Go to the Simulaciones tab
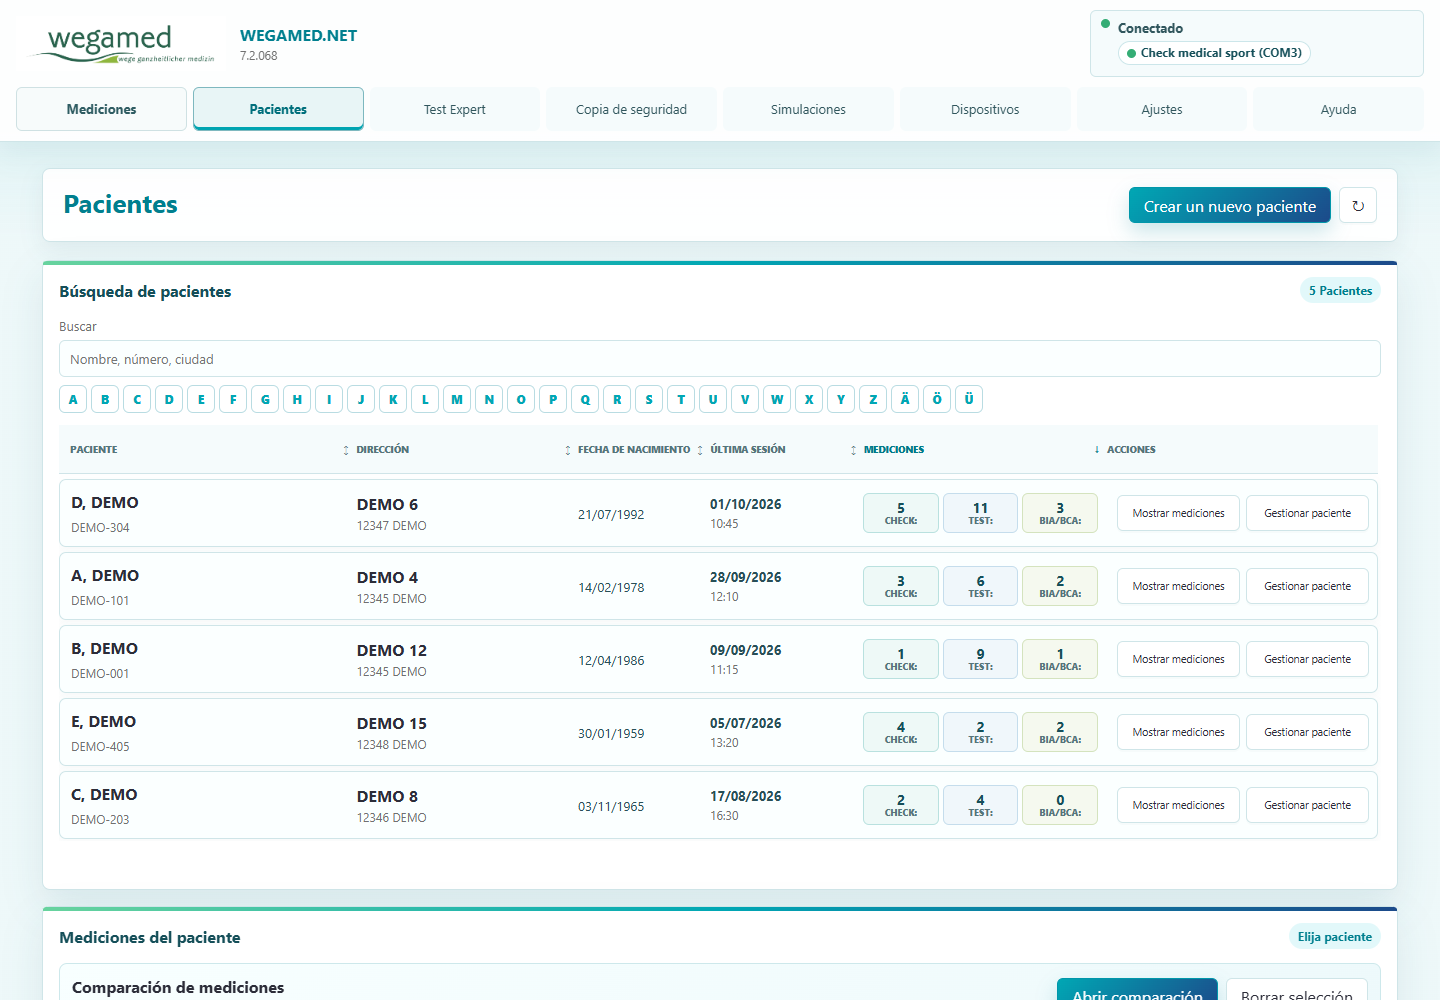1440x1000 pixels. (x=808, y=109)
